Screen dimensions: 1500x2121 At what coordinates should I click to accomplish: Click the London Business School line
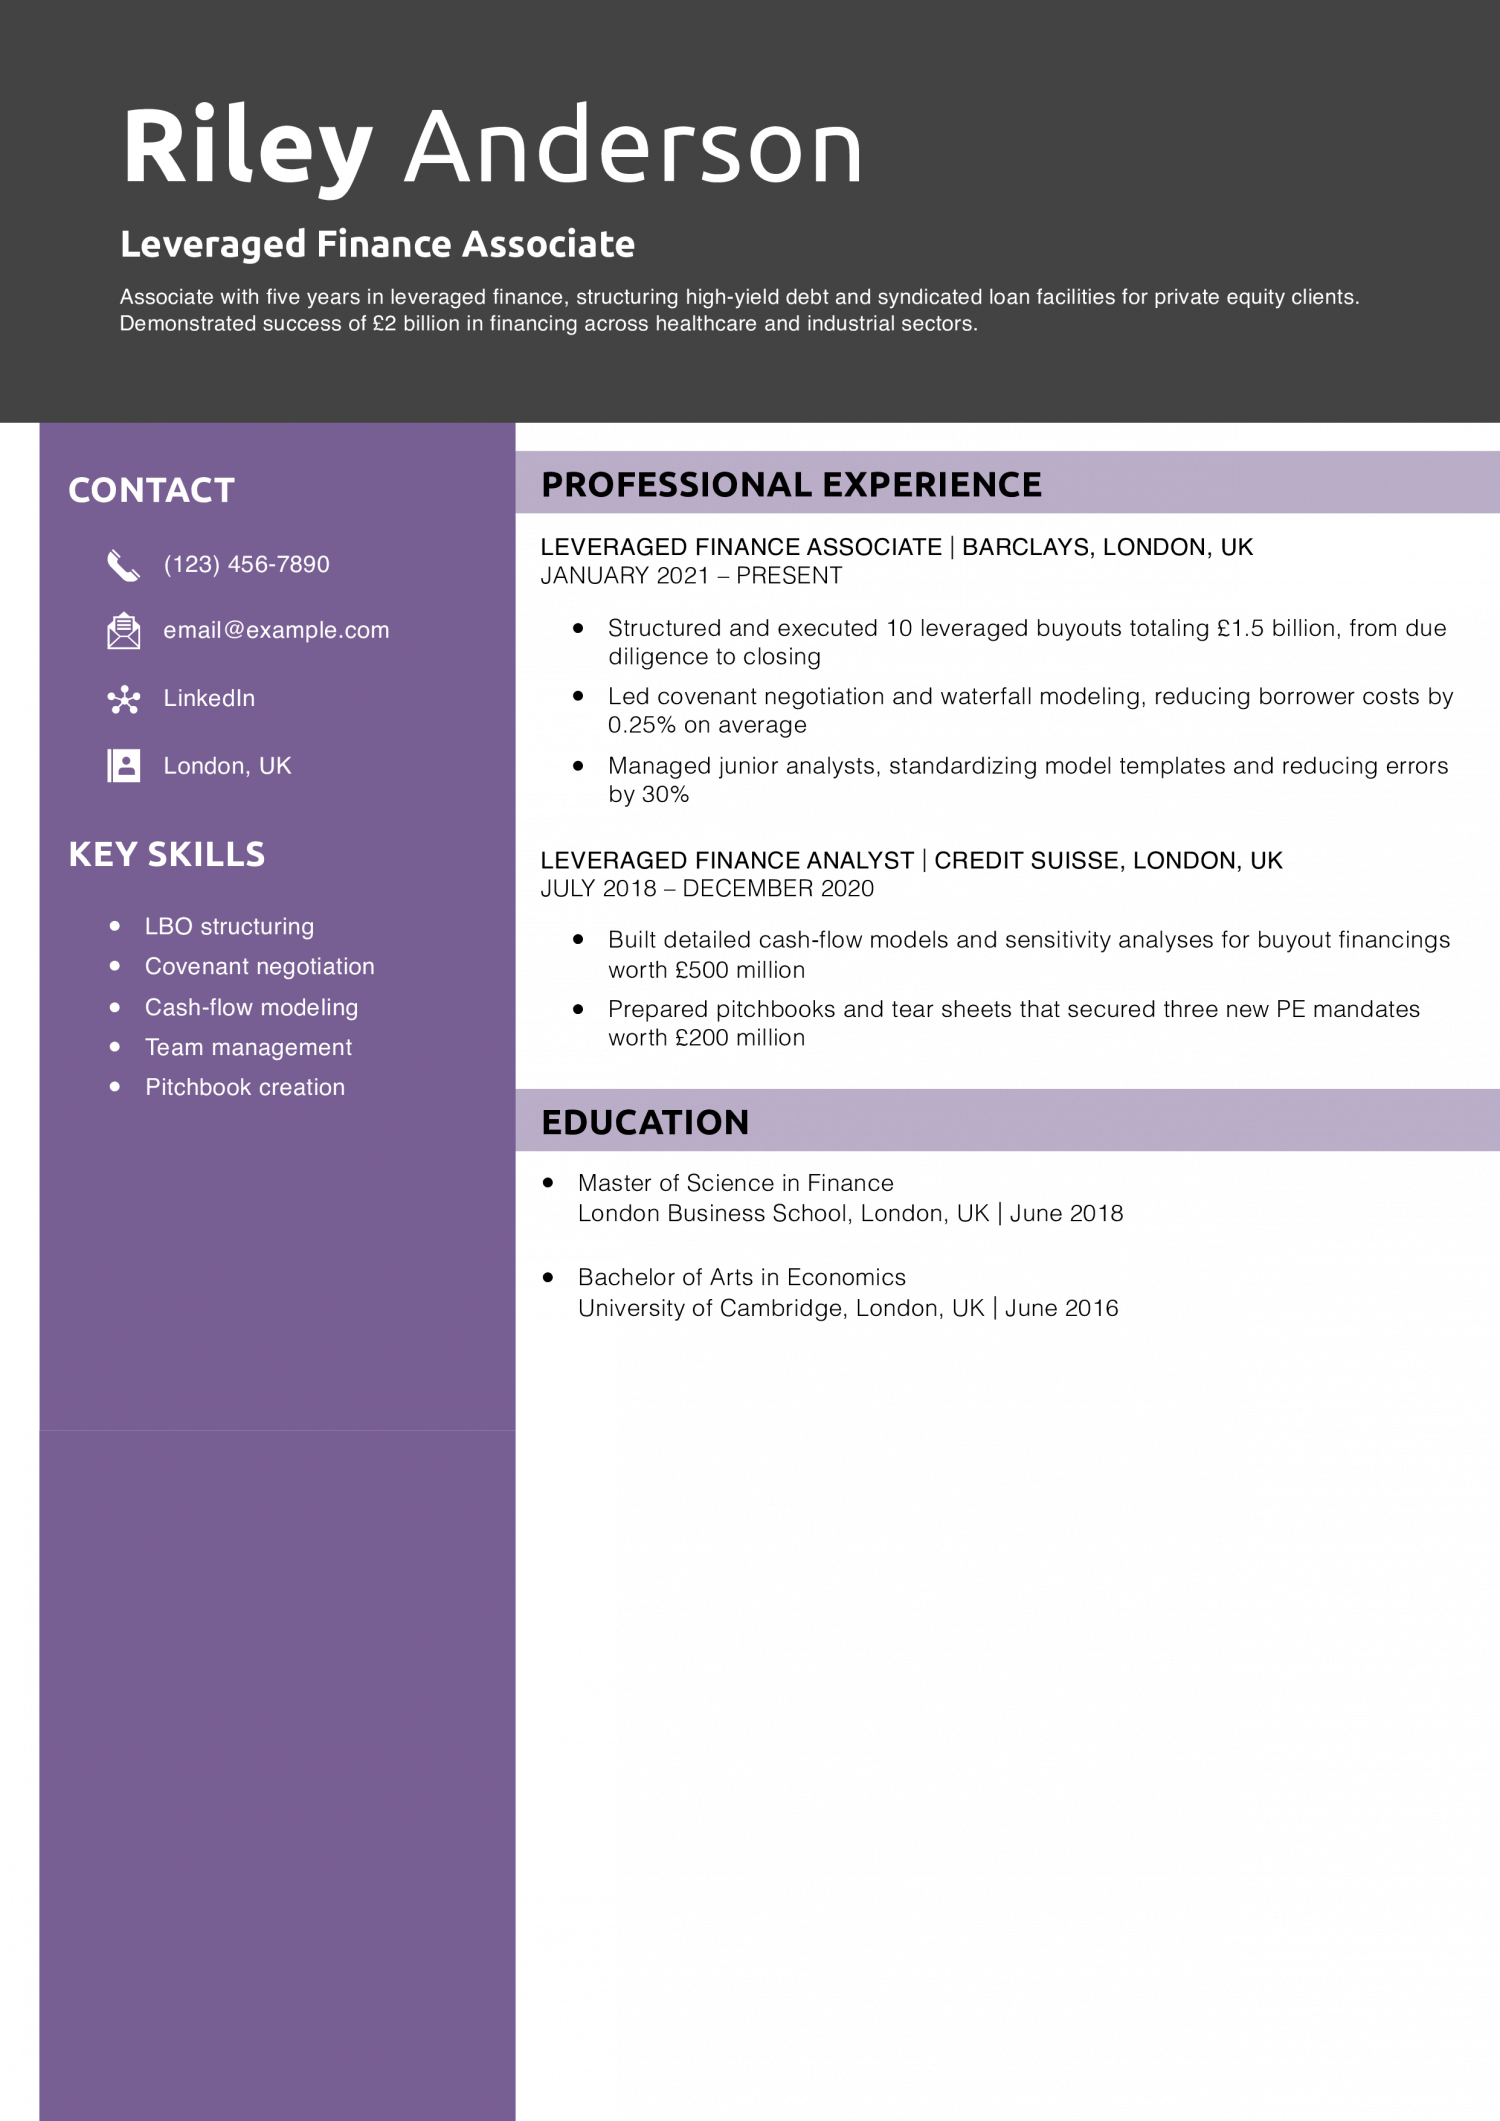851,1213
